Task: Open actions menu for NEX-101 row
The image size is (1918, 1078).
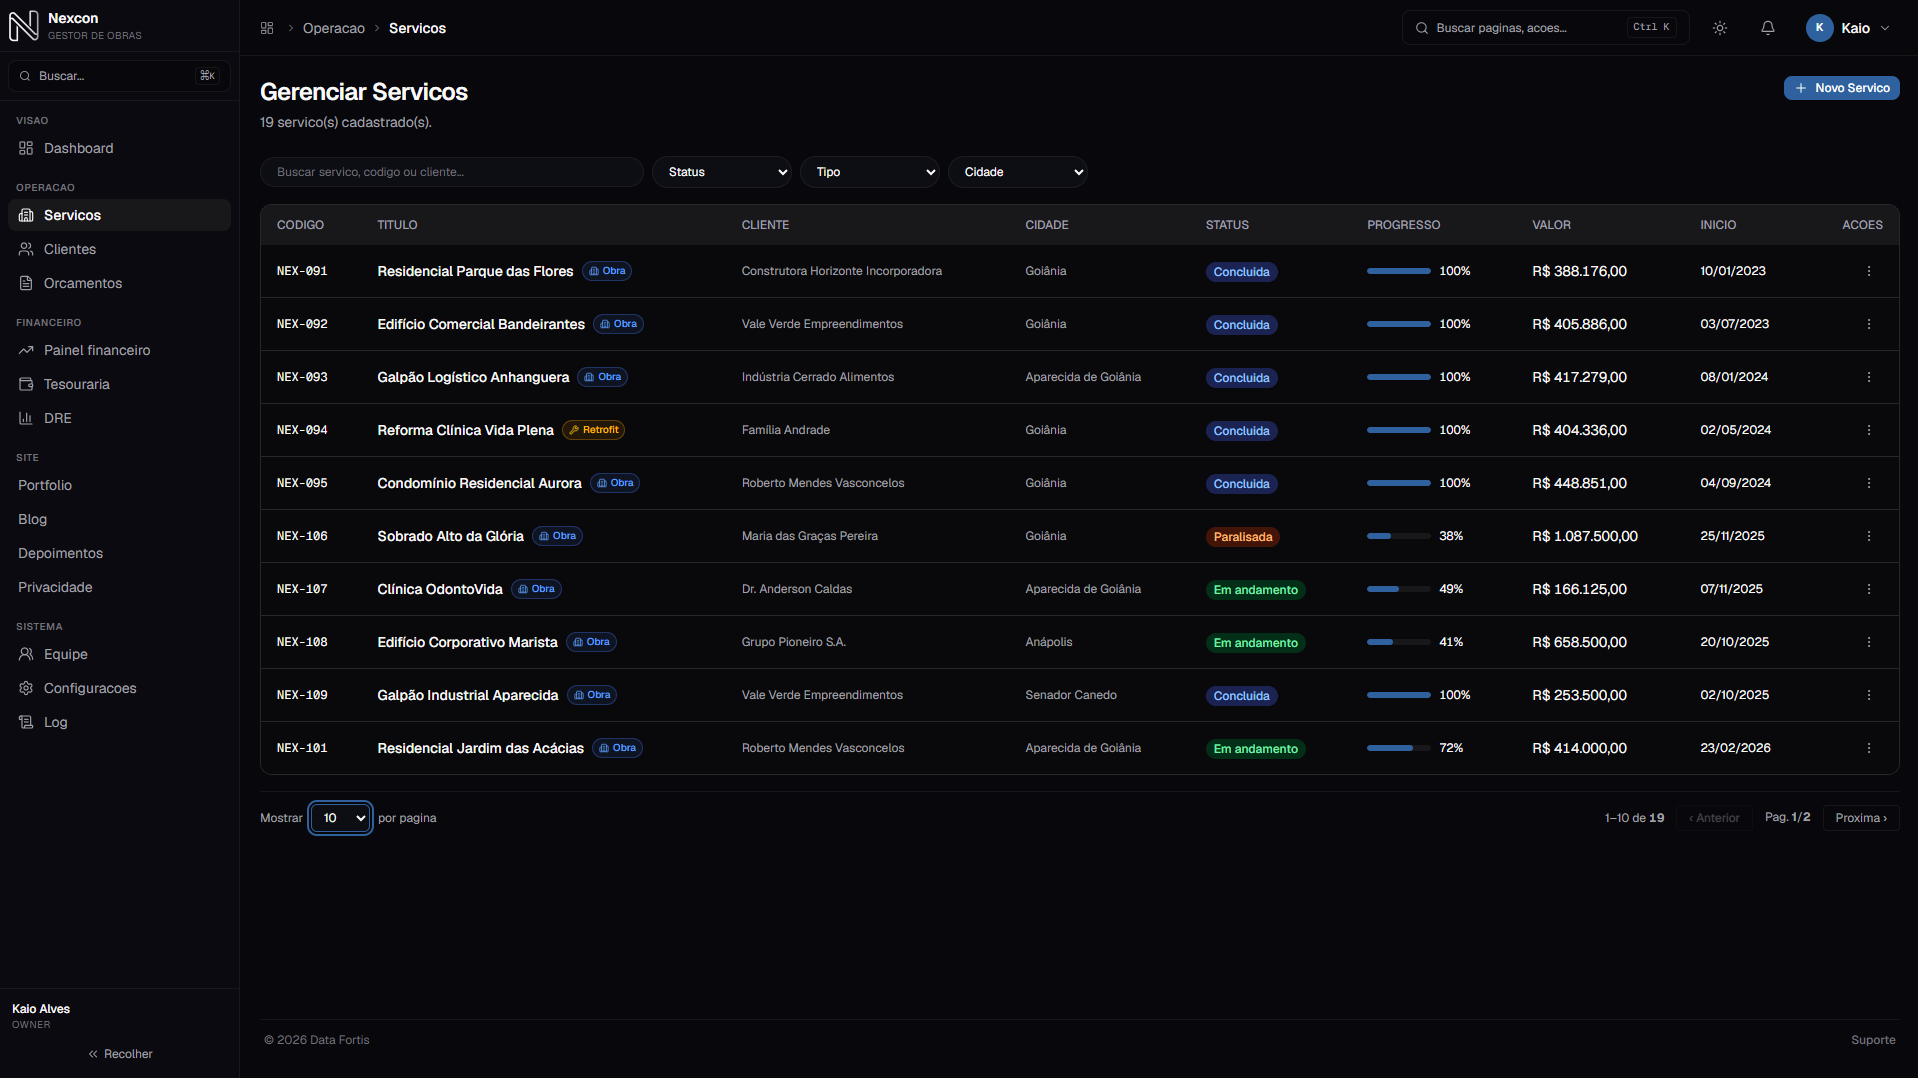Action: tap(1868, 748)
